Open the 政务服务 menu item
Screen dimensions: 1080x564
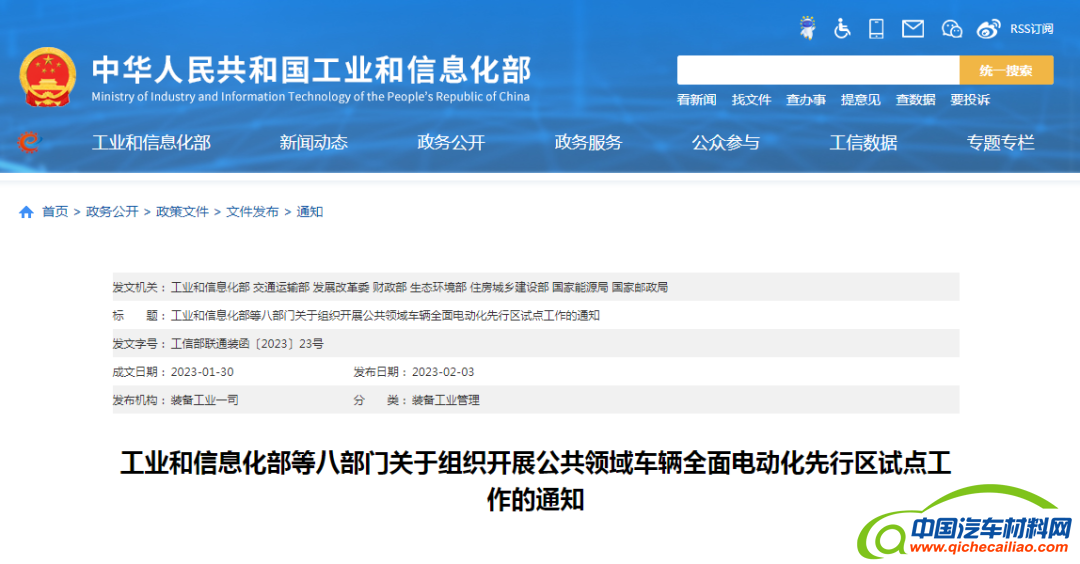[x=588, y=143]
